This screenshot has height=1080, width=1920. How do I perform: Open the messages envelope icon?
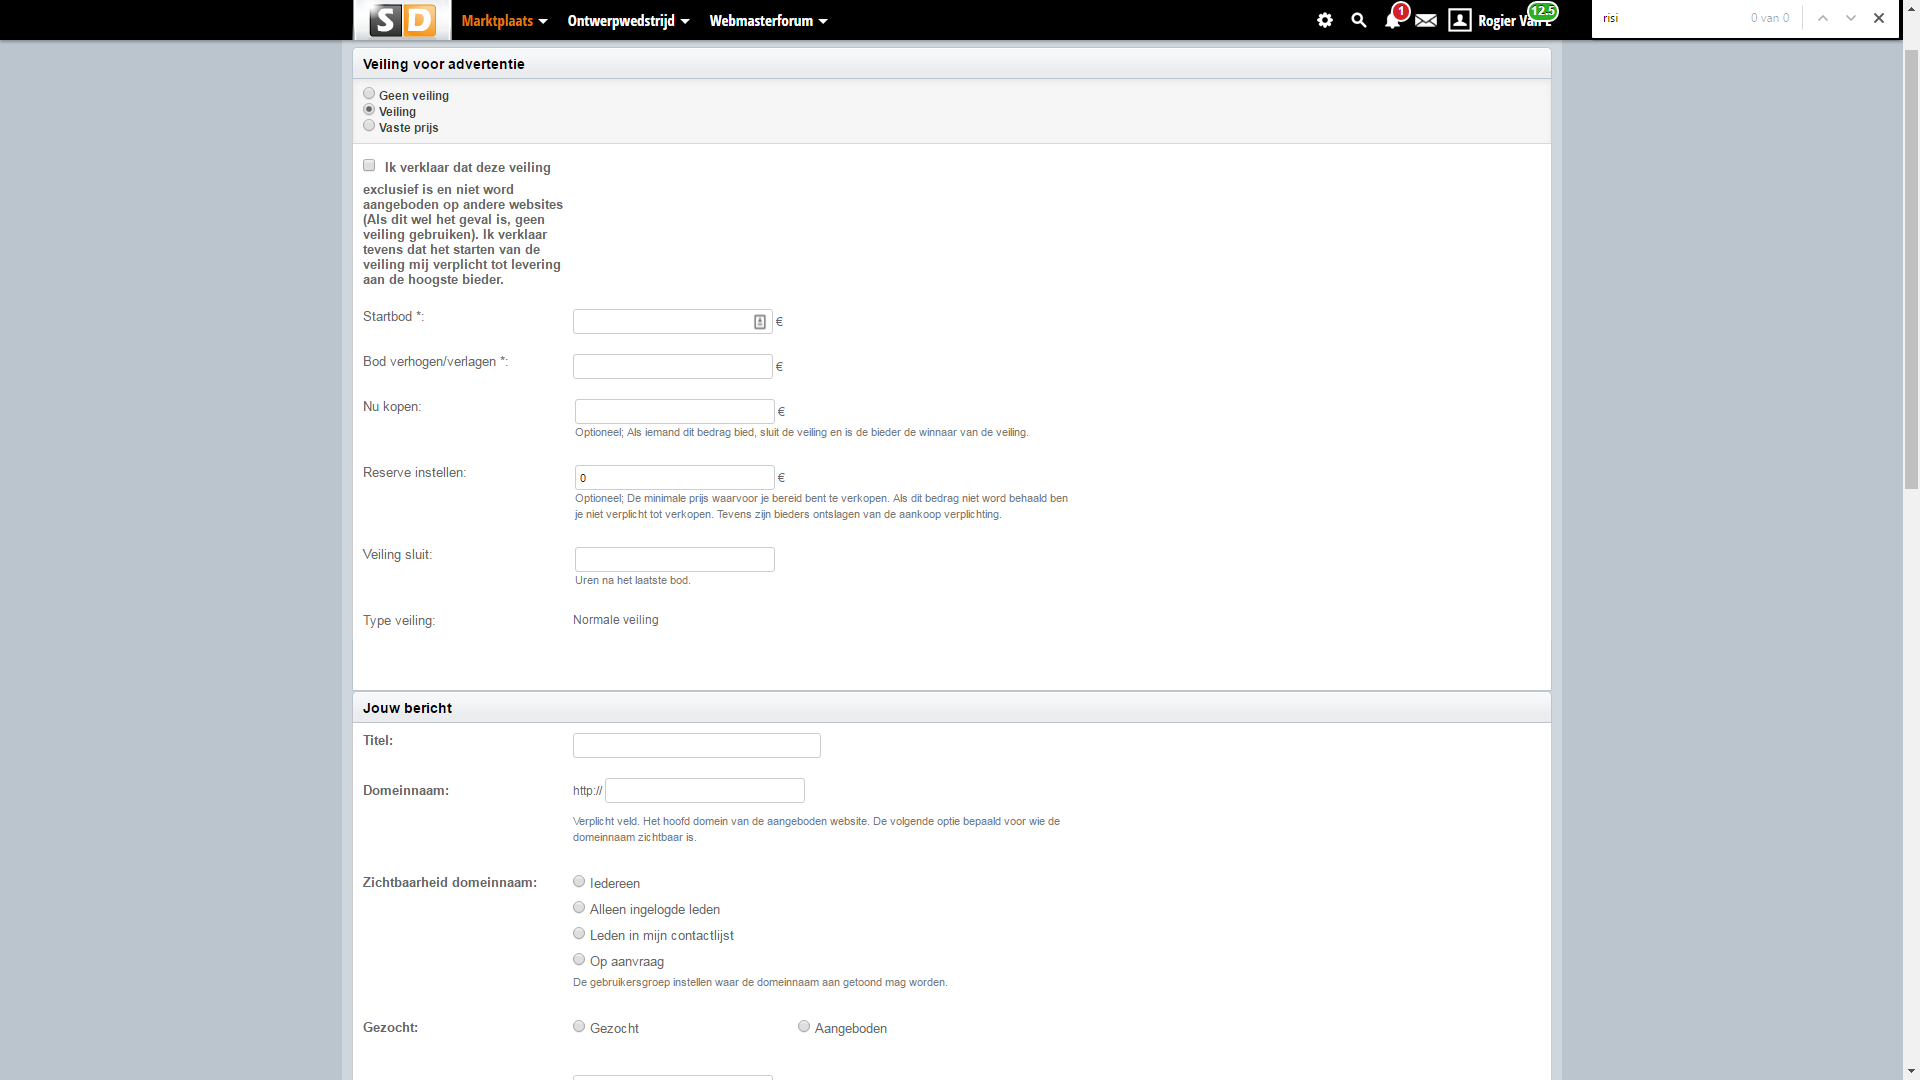(x=1426, y=20)
